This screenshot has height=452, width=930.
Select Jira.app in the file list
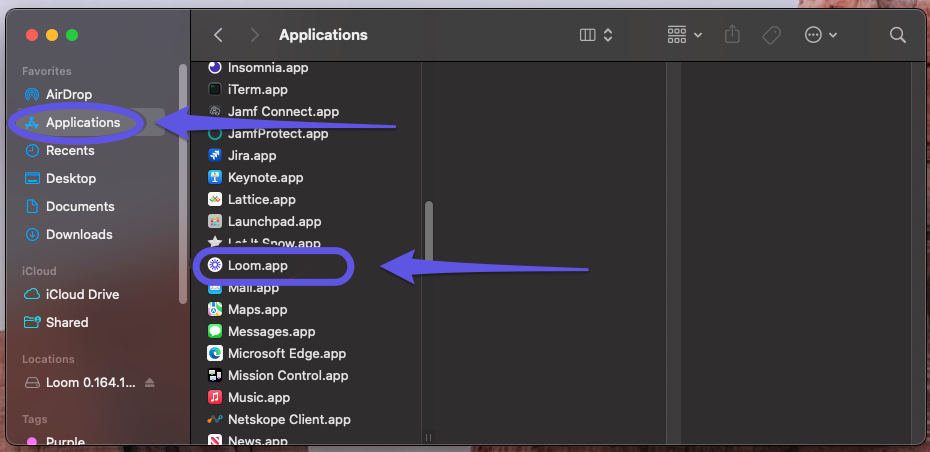click(252, 155)
